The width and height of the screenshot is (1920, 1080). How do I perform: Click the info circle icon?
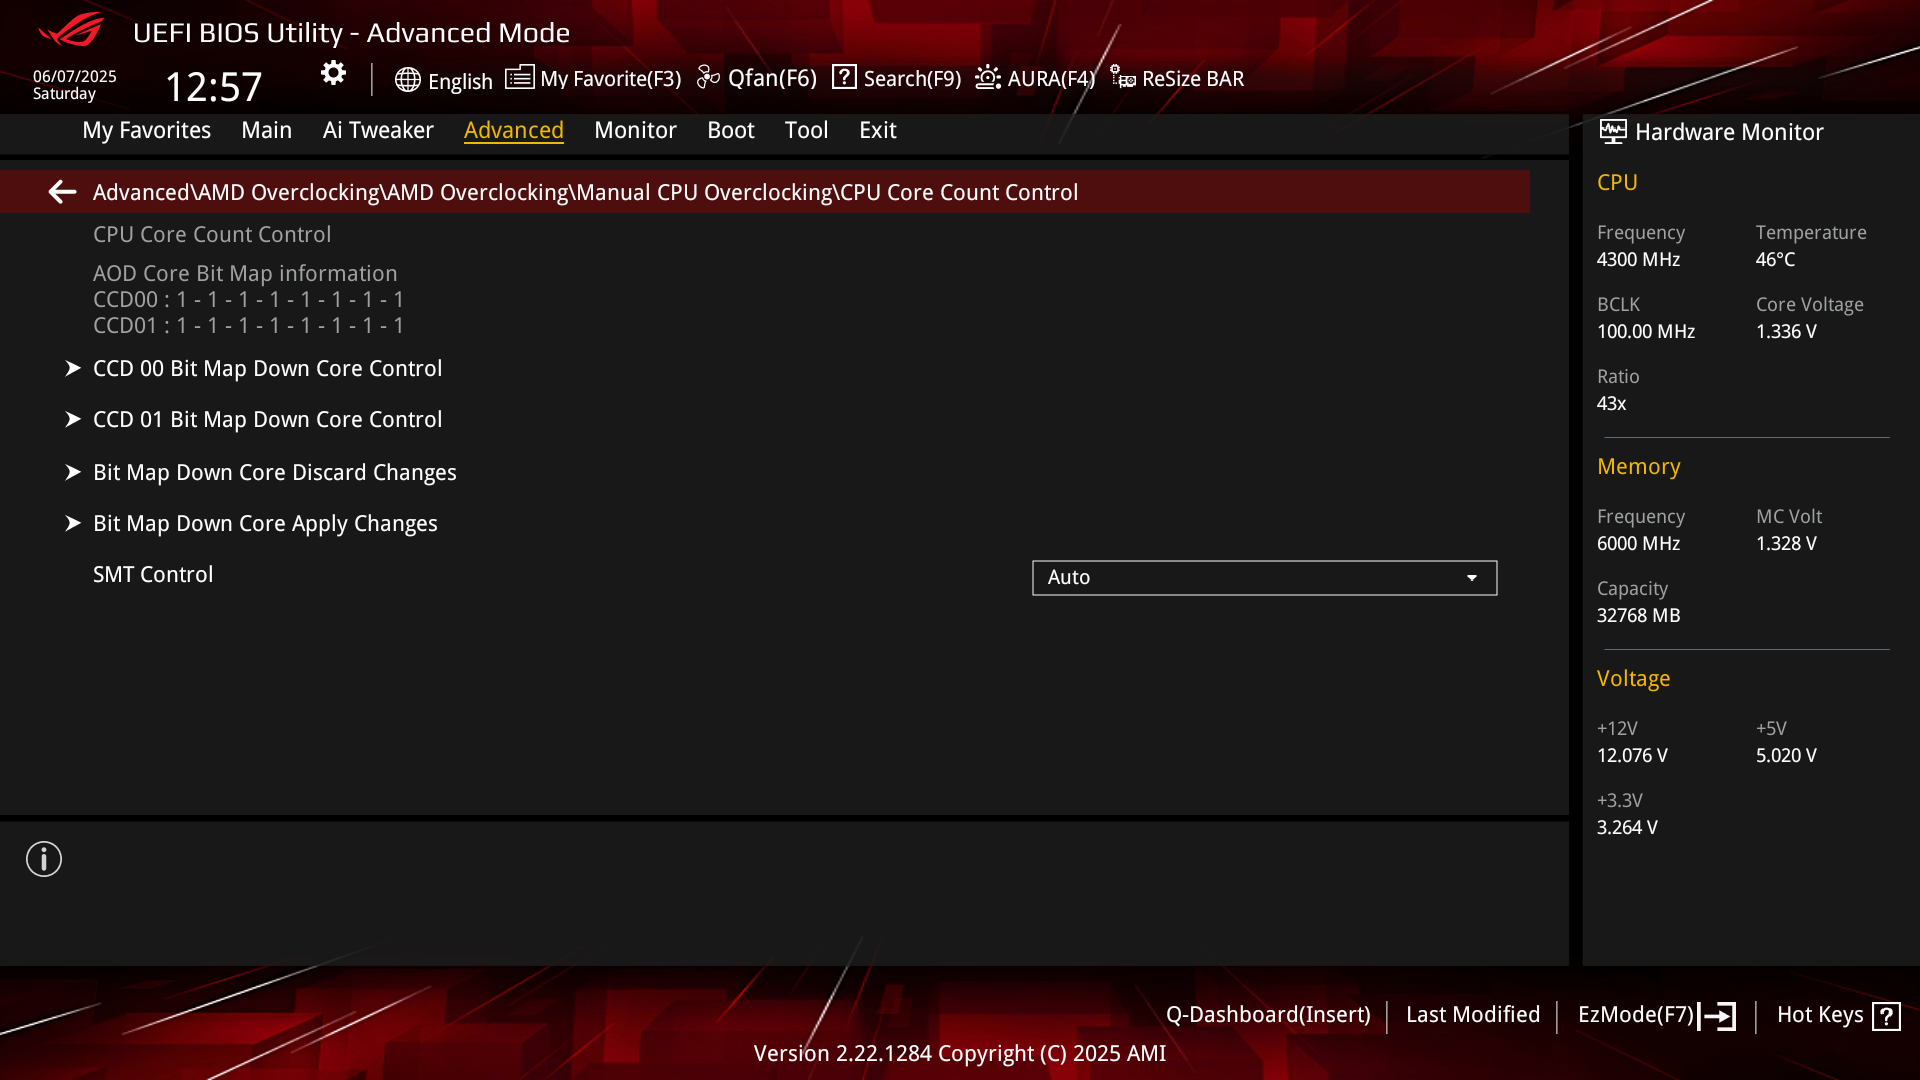point(44,859)
